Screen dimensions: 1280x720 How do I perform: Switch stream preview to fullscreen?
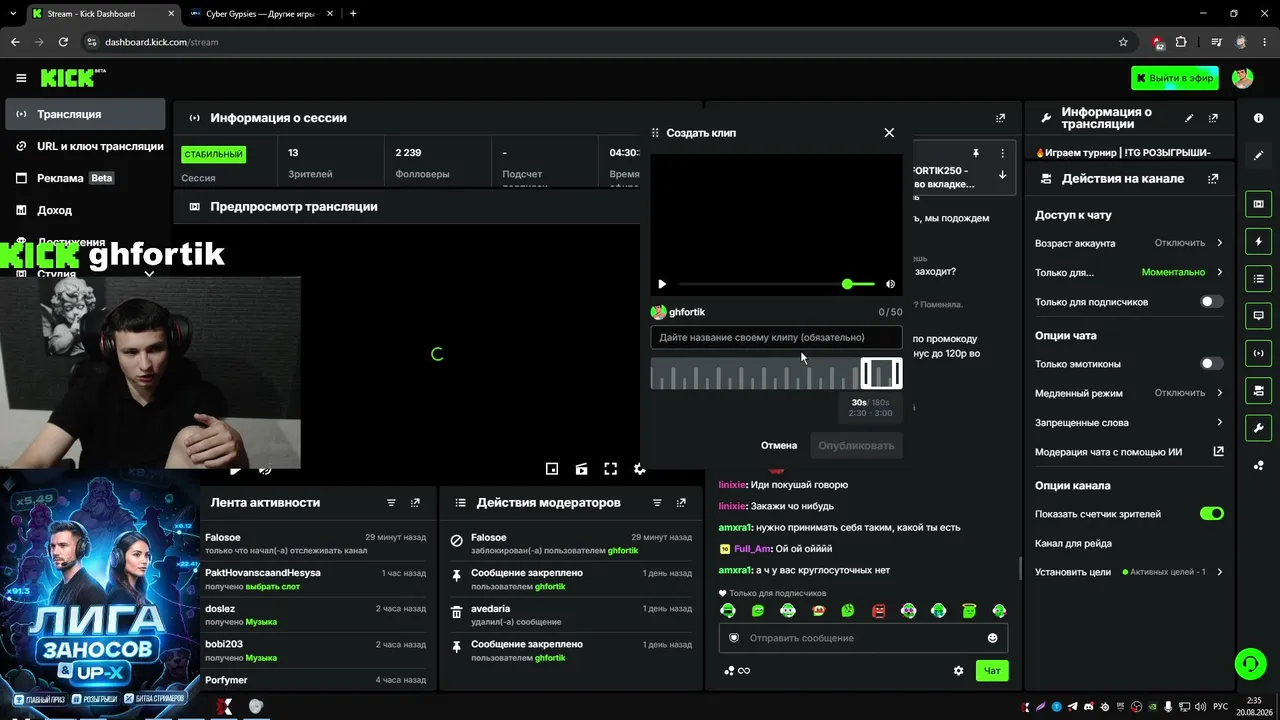pos(610,469)
